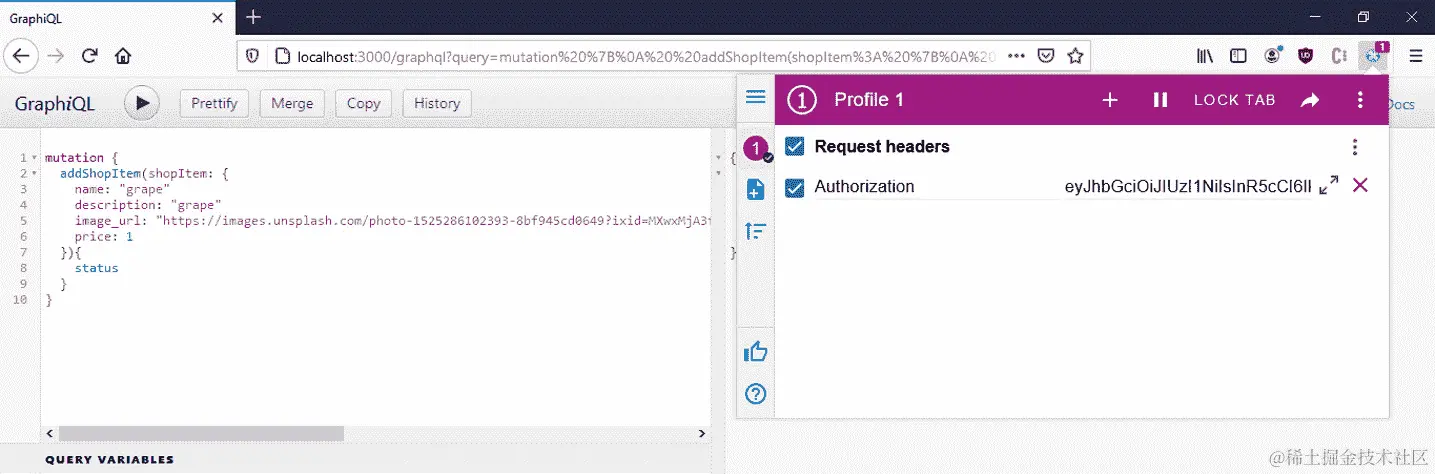
Task: Click the add-header document icon in sidebar
Action: [x=756, y=190]
